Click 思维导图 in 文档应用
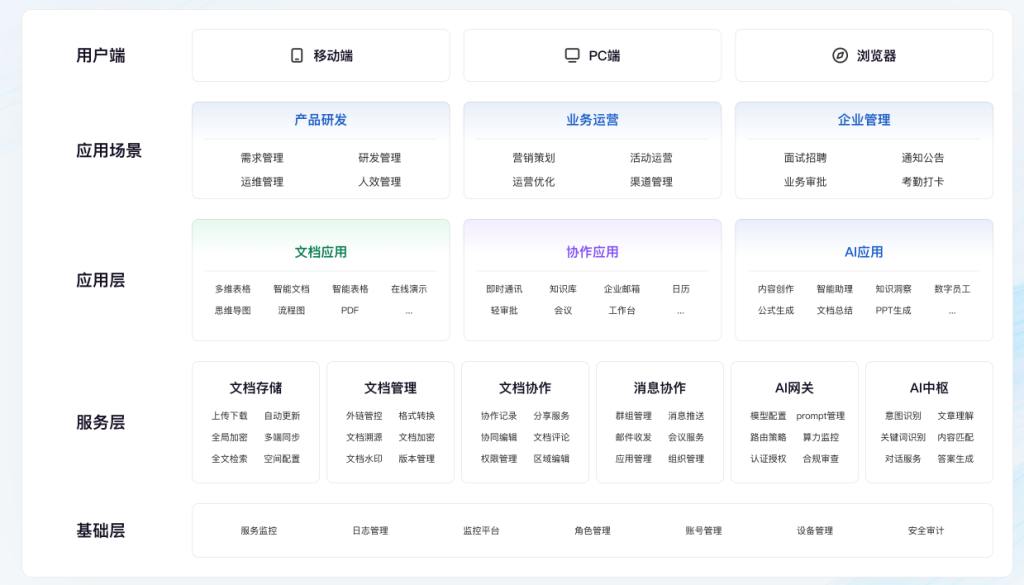1024x585 pixels. pos(233,310)
